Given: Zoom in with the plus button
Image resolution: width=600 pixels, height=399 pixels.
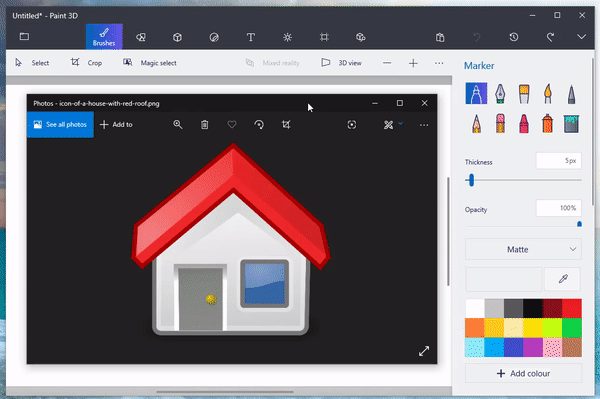Looking at the screenshot, I should [x=413, y=63].
